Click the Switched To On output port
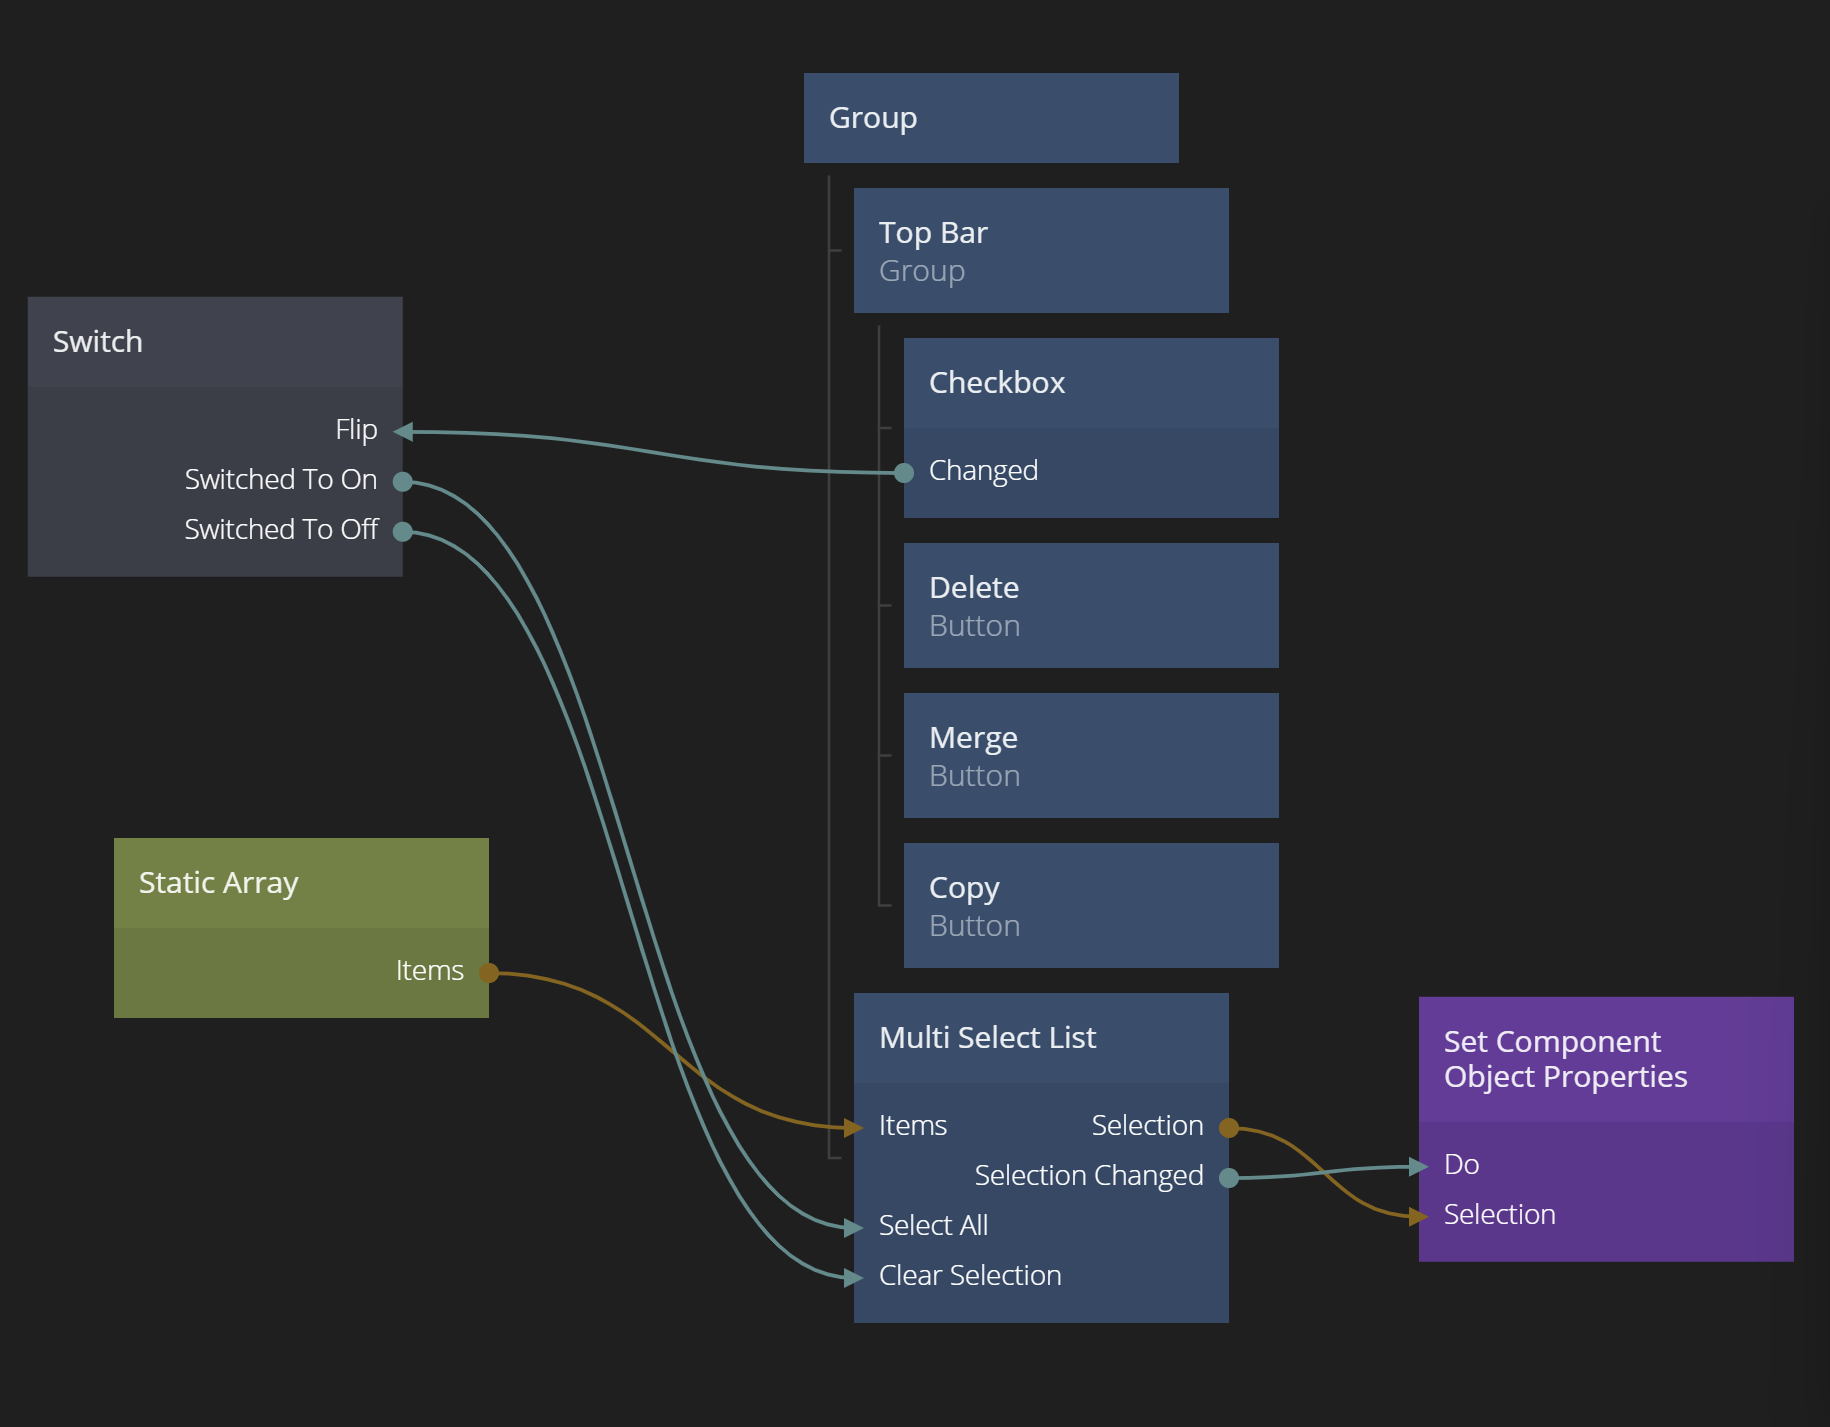Image resolution: width=1830 pixels, height=1427 pixels. coord(403,482)
